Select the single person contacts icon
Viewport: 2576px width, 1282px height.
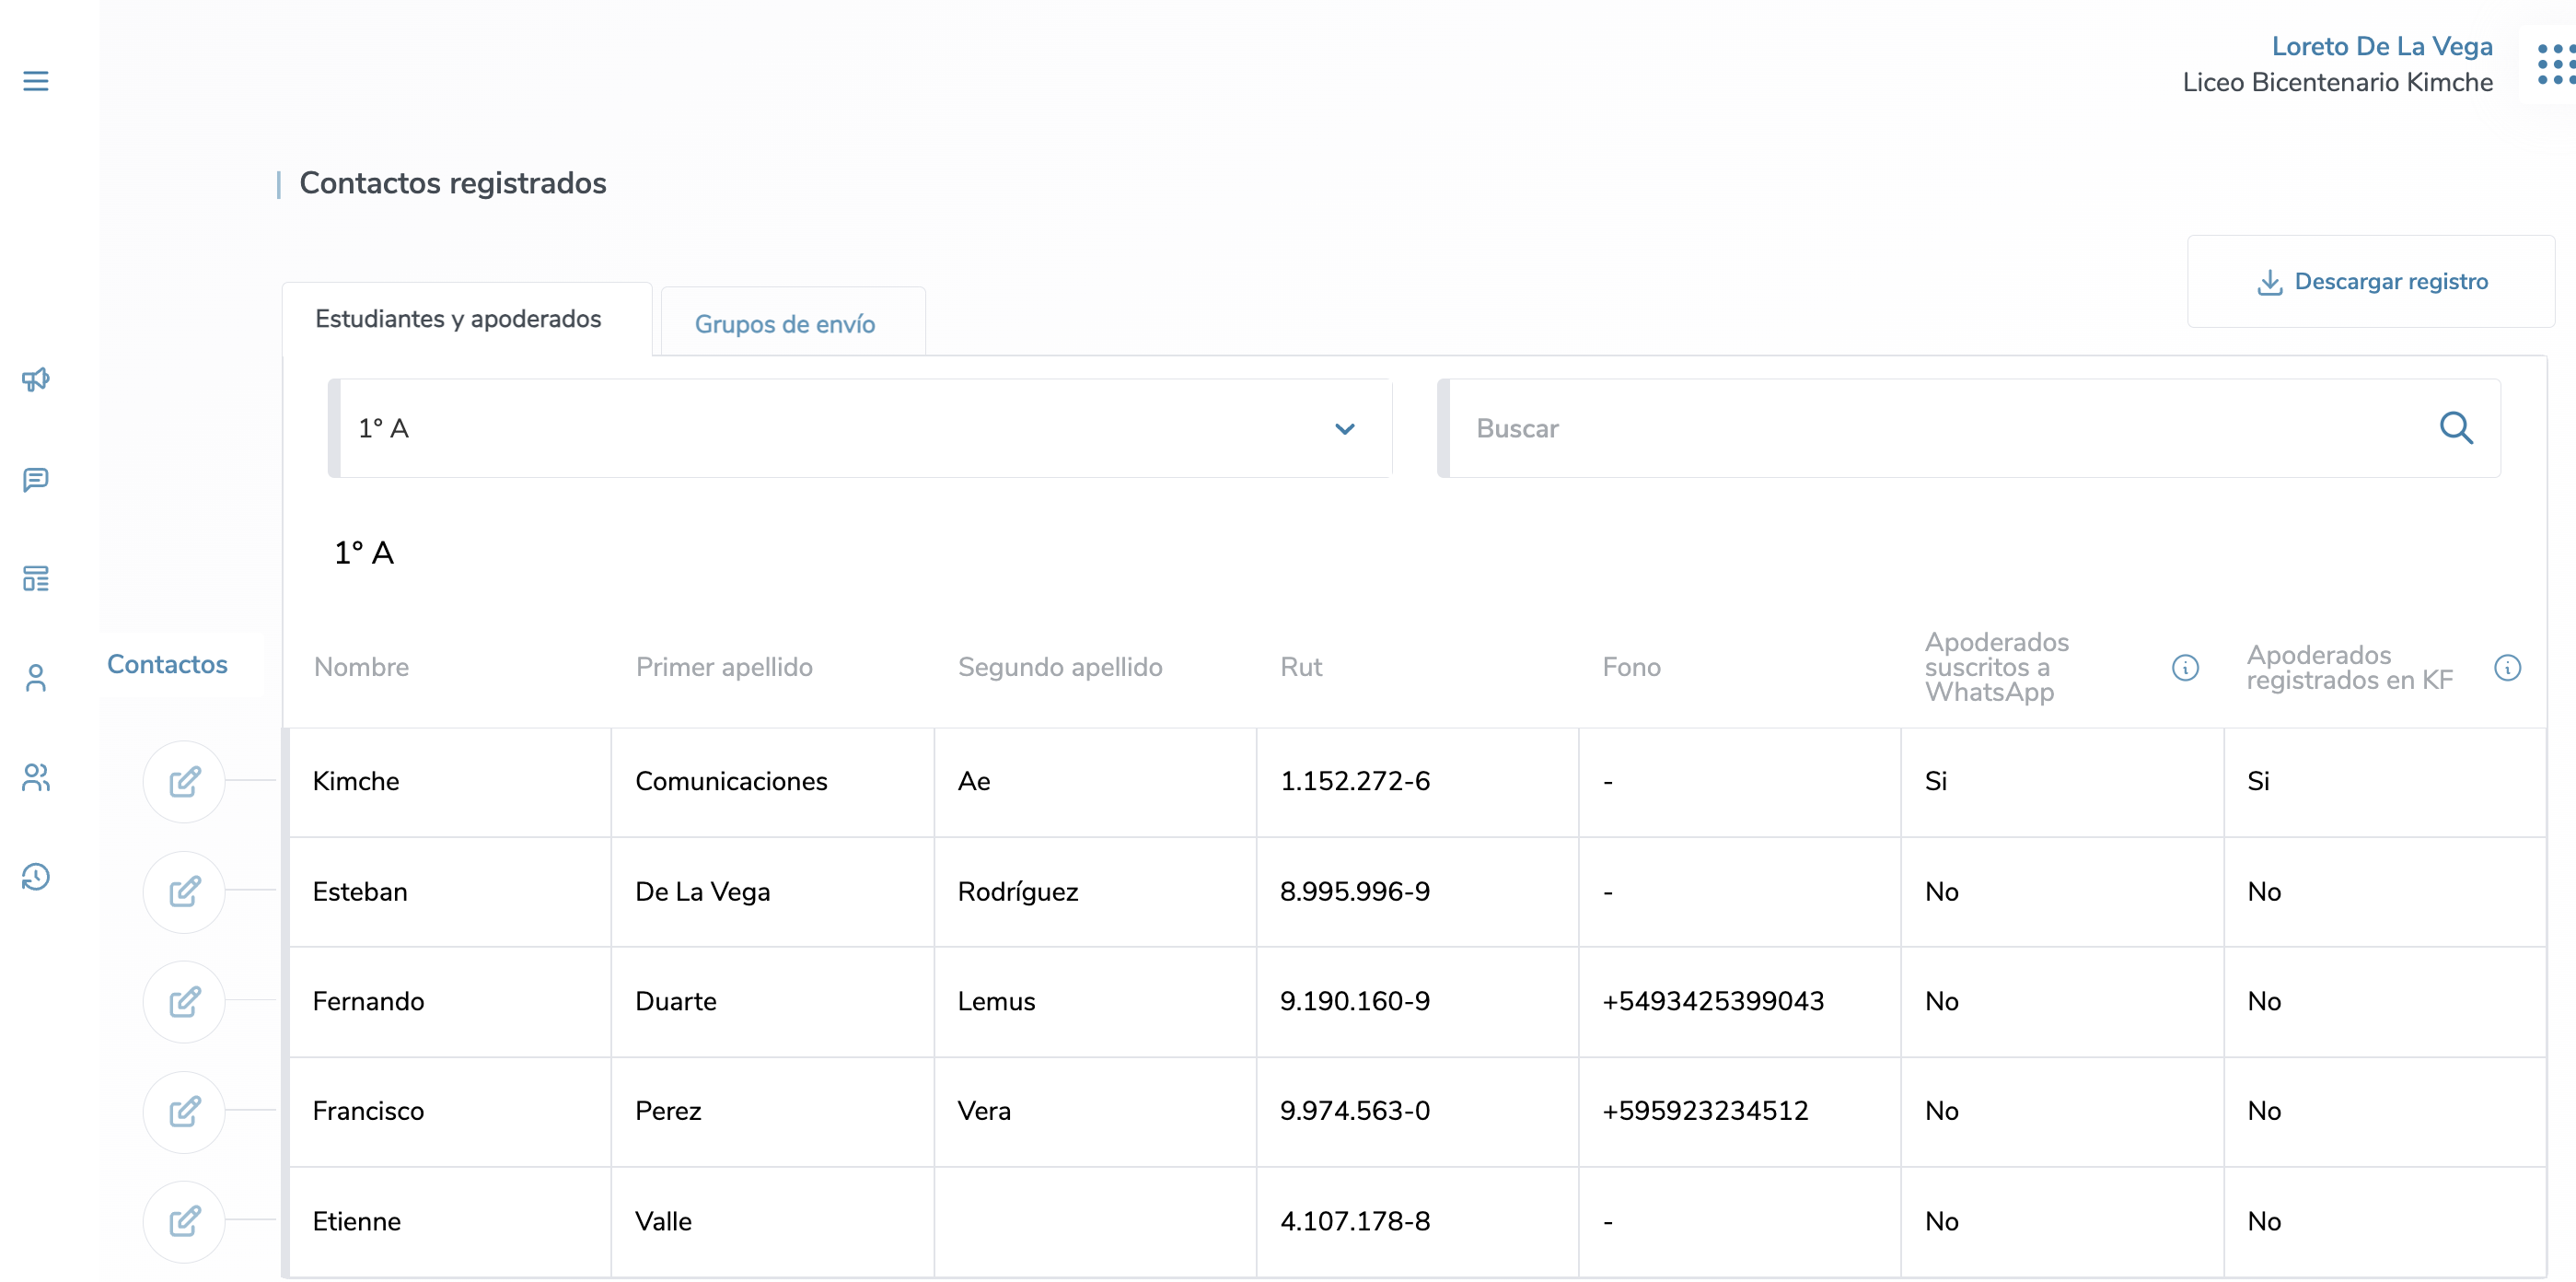(36, 679)
